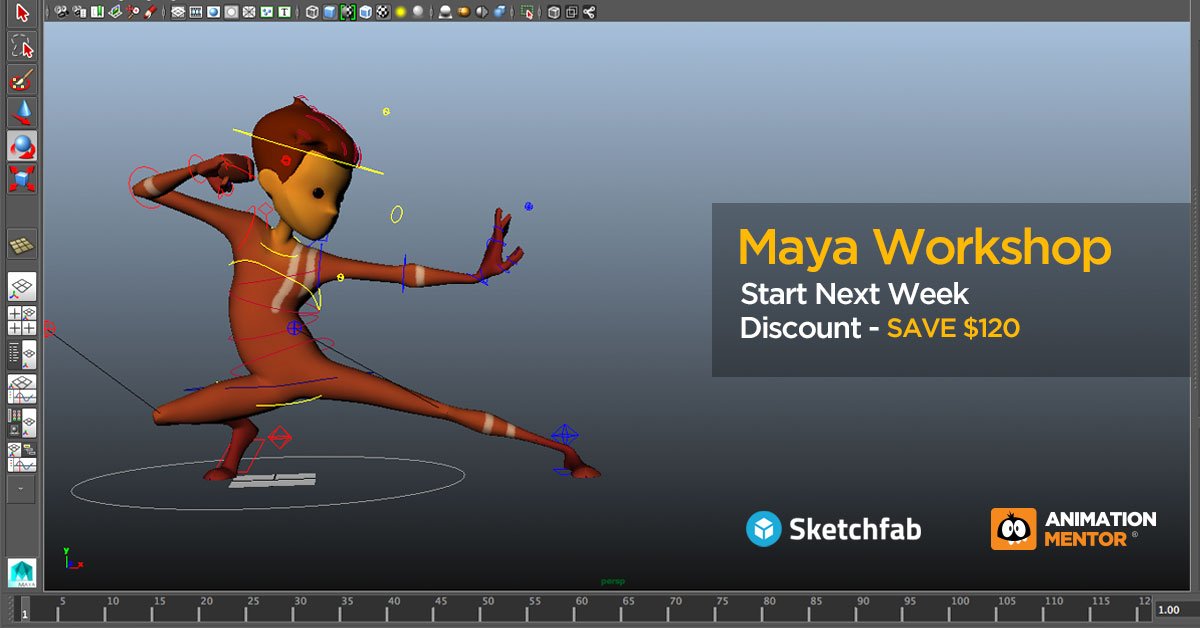Choose the Paint Selection tool

tap(22, 79)
